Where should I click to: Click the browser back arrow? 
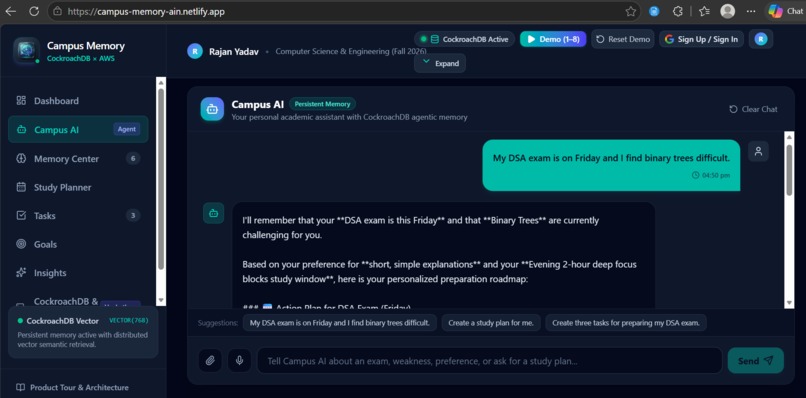10,11
